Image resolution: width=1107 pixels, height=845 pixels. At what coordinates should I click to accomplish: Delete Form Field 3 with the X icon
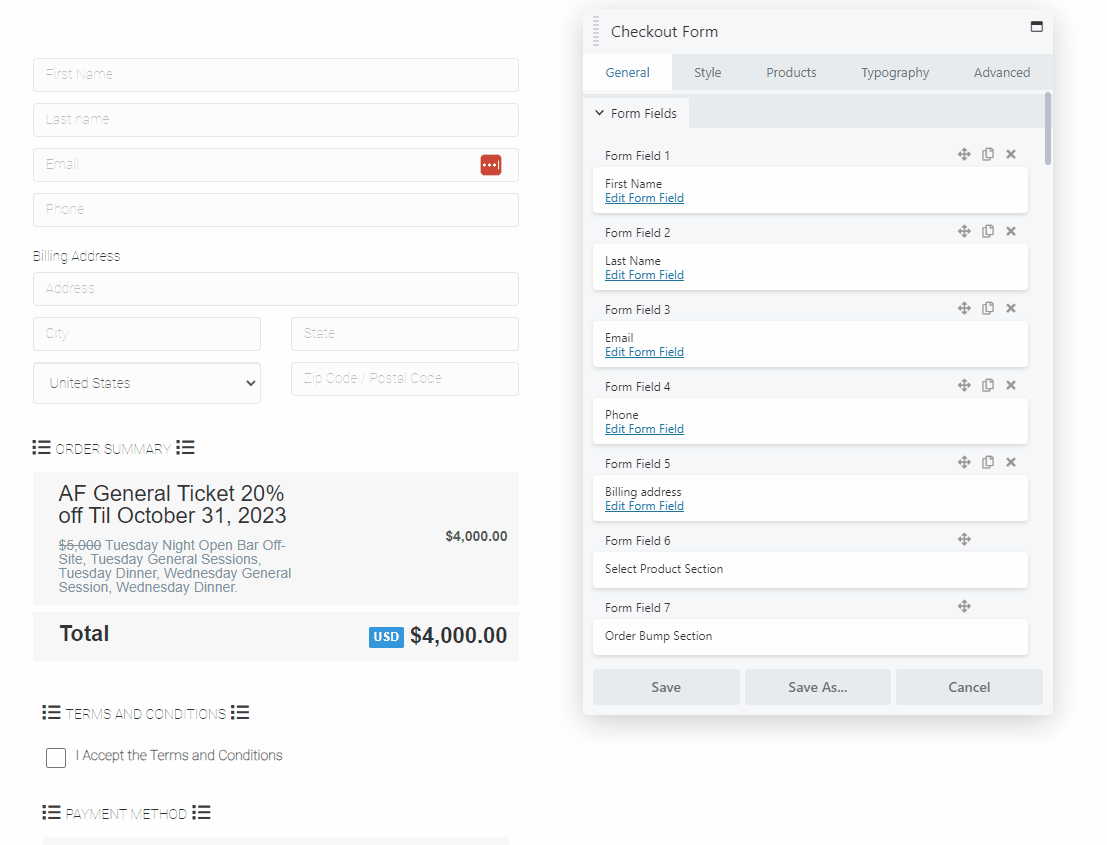(1011, 308)
